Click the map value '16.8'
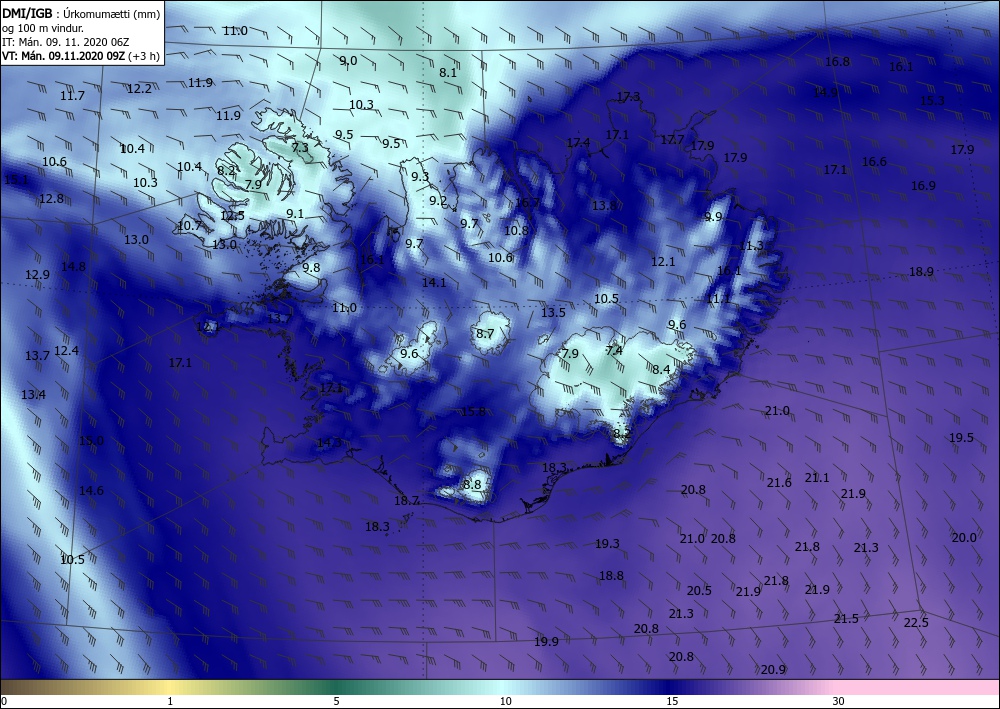1000x709 pixels. [x=837, y=62]
